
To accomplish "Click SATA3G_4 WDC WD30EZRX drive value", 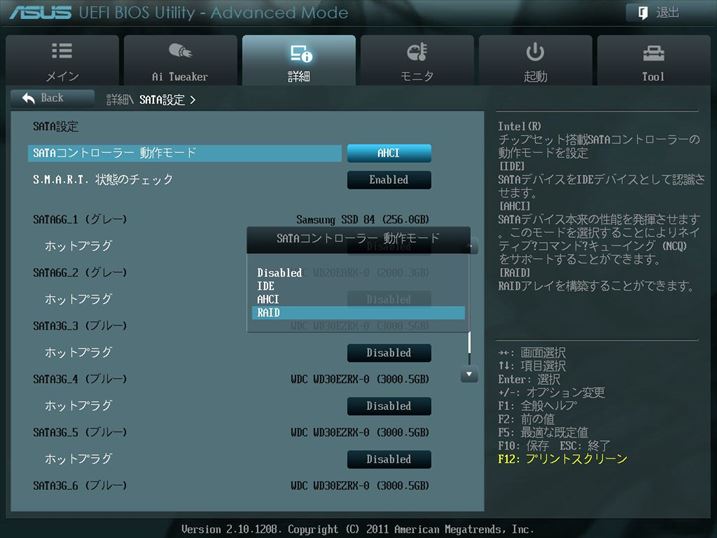I will 360,379.
